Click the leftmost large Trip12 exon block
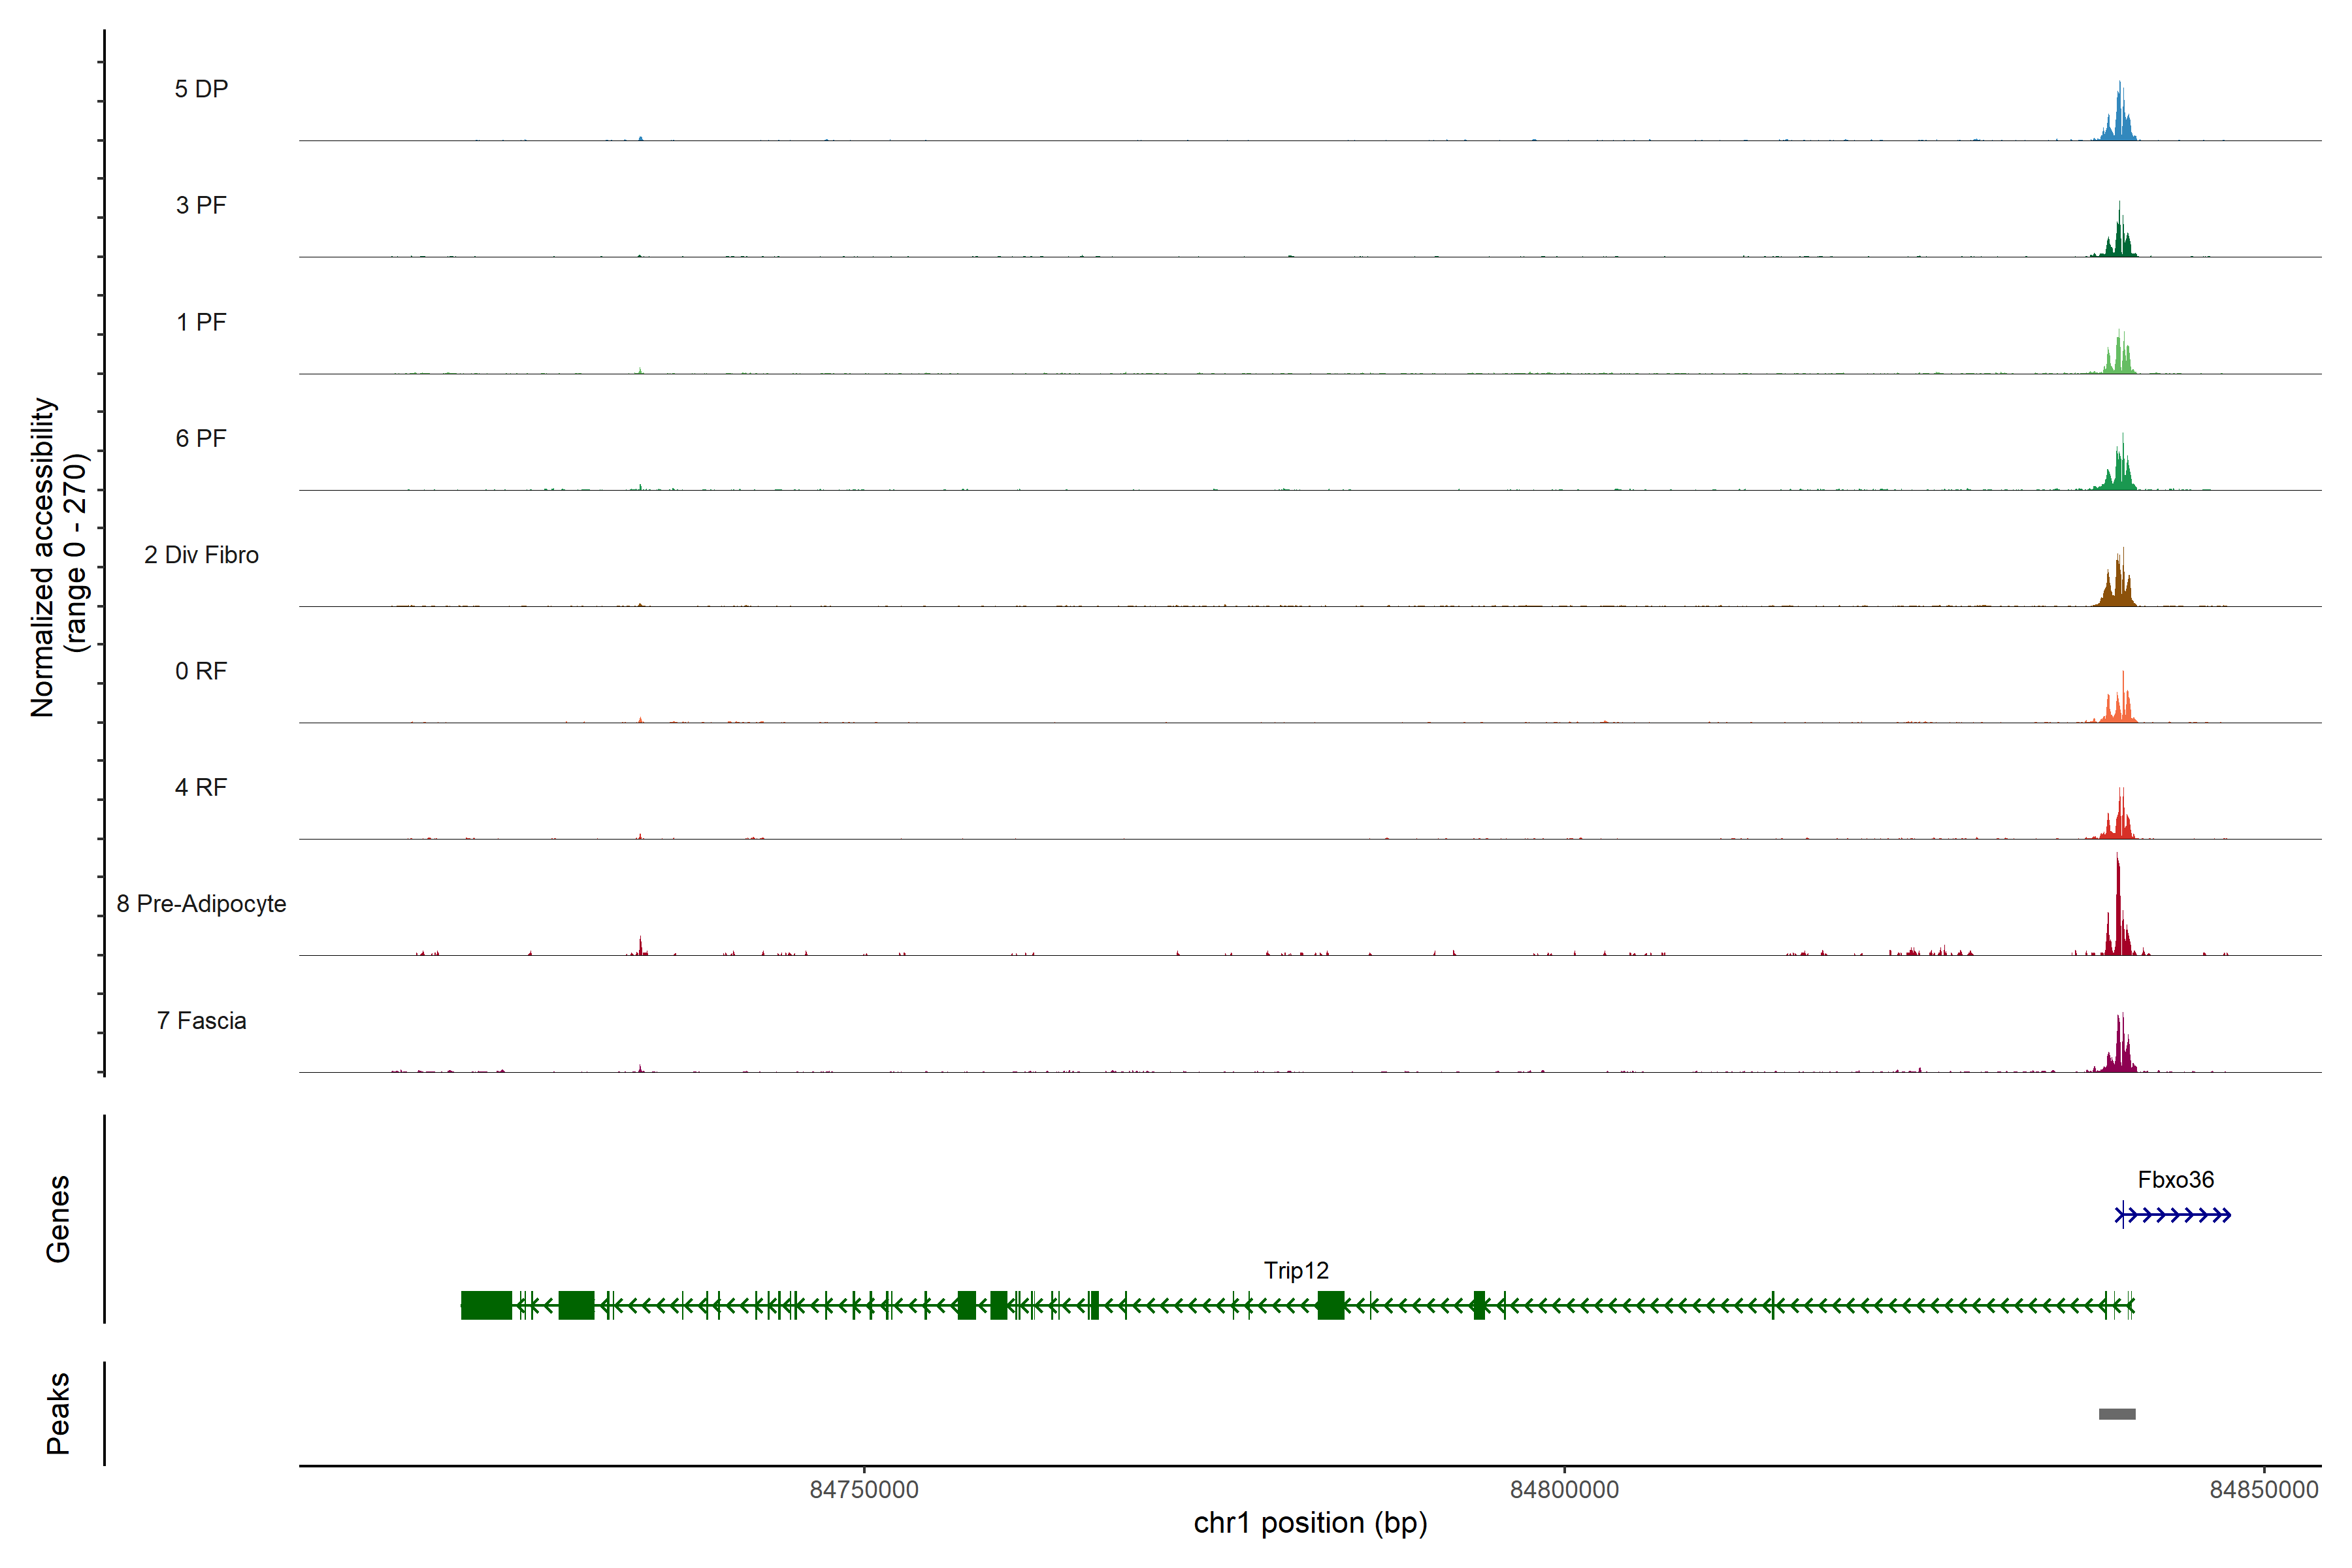The width and height of the screenshot is (2352, 1568). click(x=486, y=1305)
